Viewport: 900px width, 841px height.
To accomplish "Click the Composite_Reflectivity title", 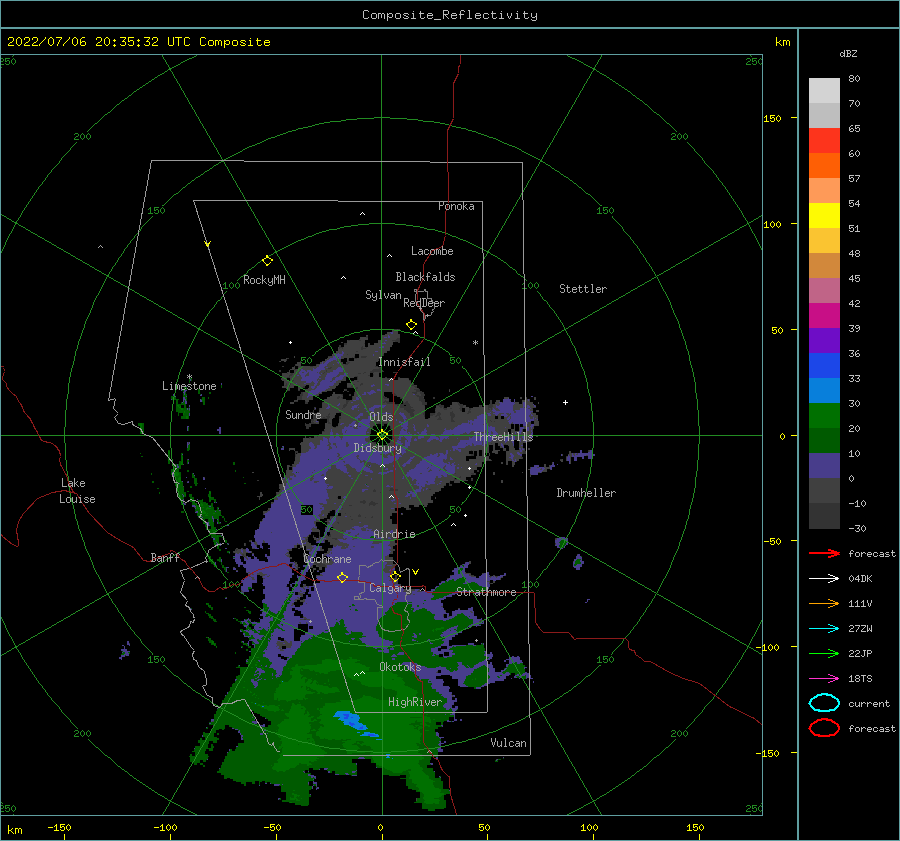I will coord(450,15).
